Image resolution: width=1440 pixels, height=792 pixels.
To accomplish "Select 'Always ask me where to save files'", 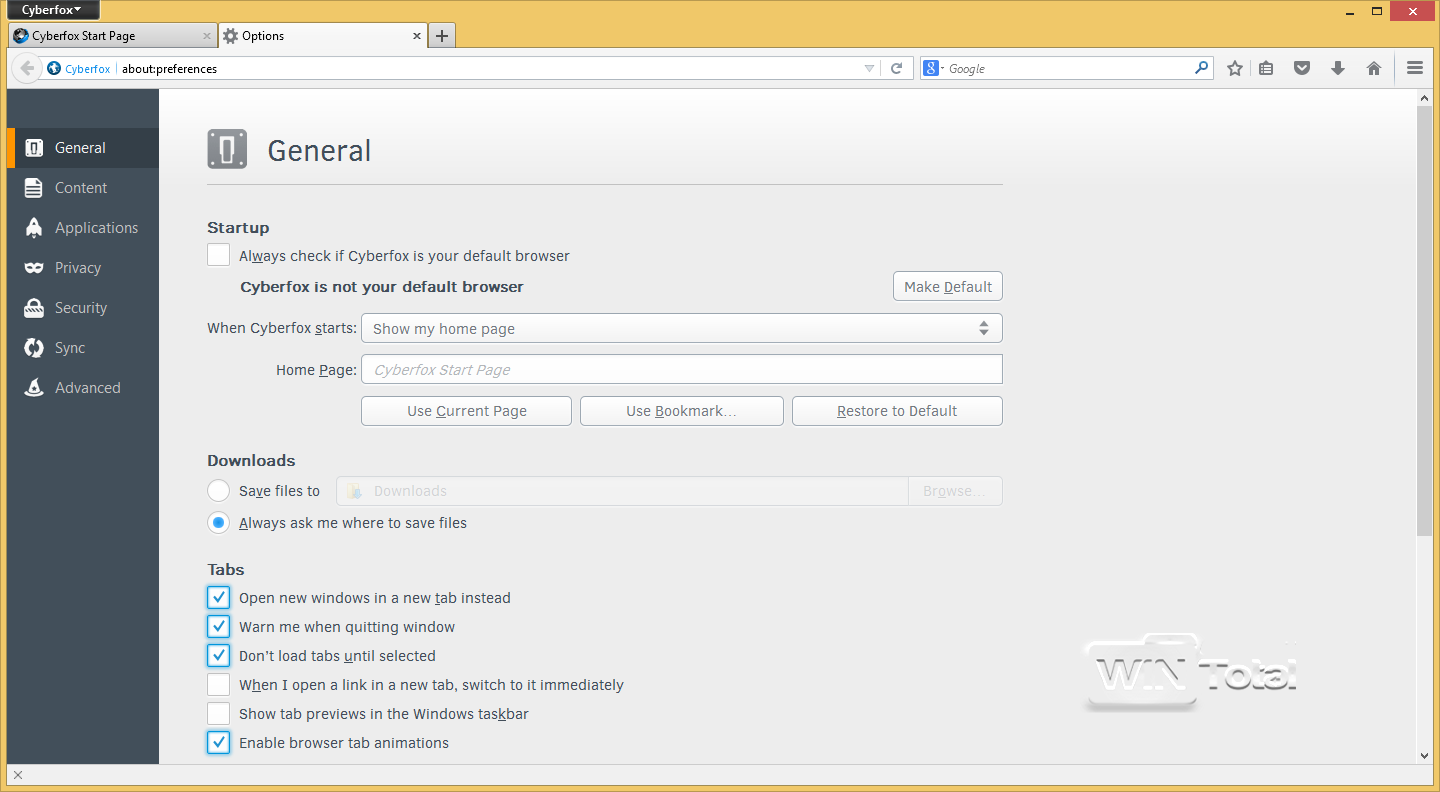I will [218, 522].
